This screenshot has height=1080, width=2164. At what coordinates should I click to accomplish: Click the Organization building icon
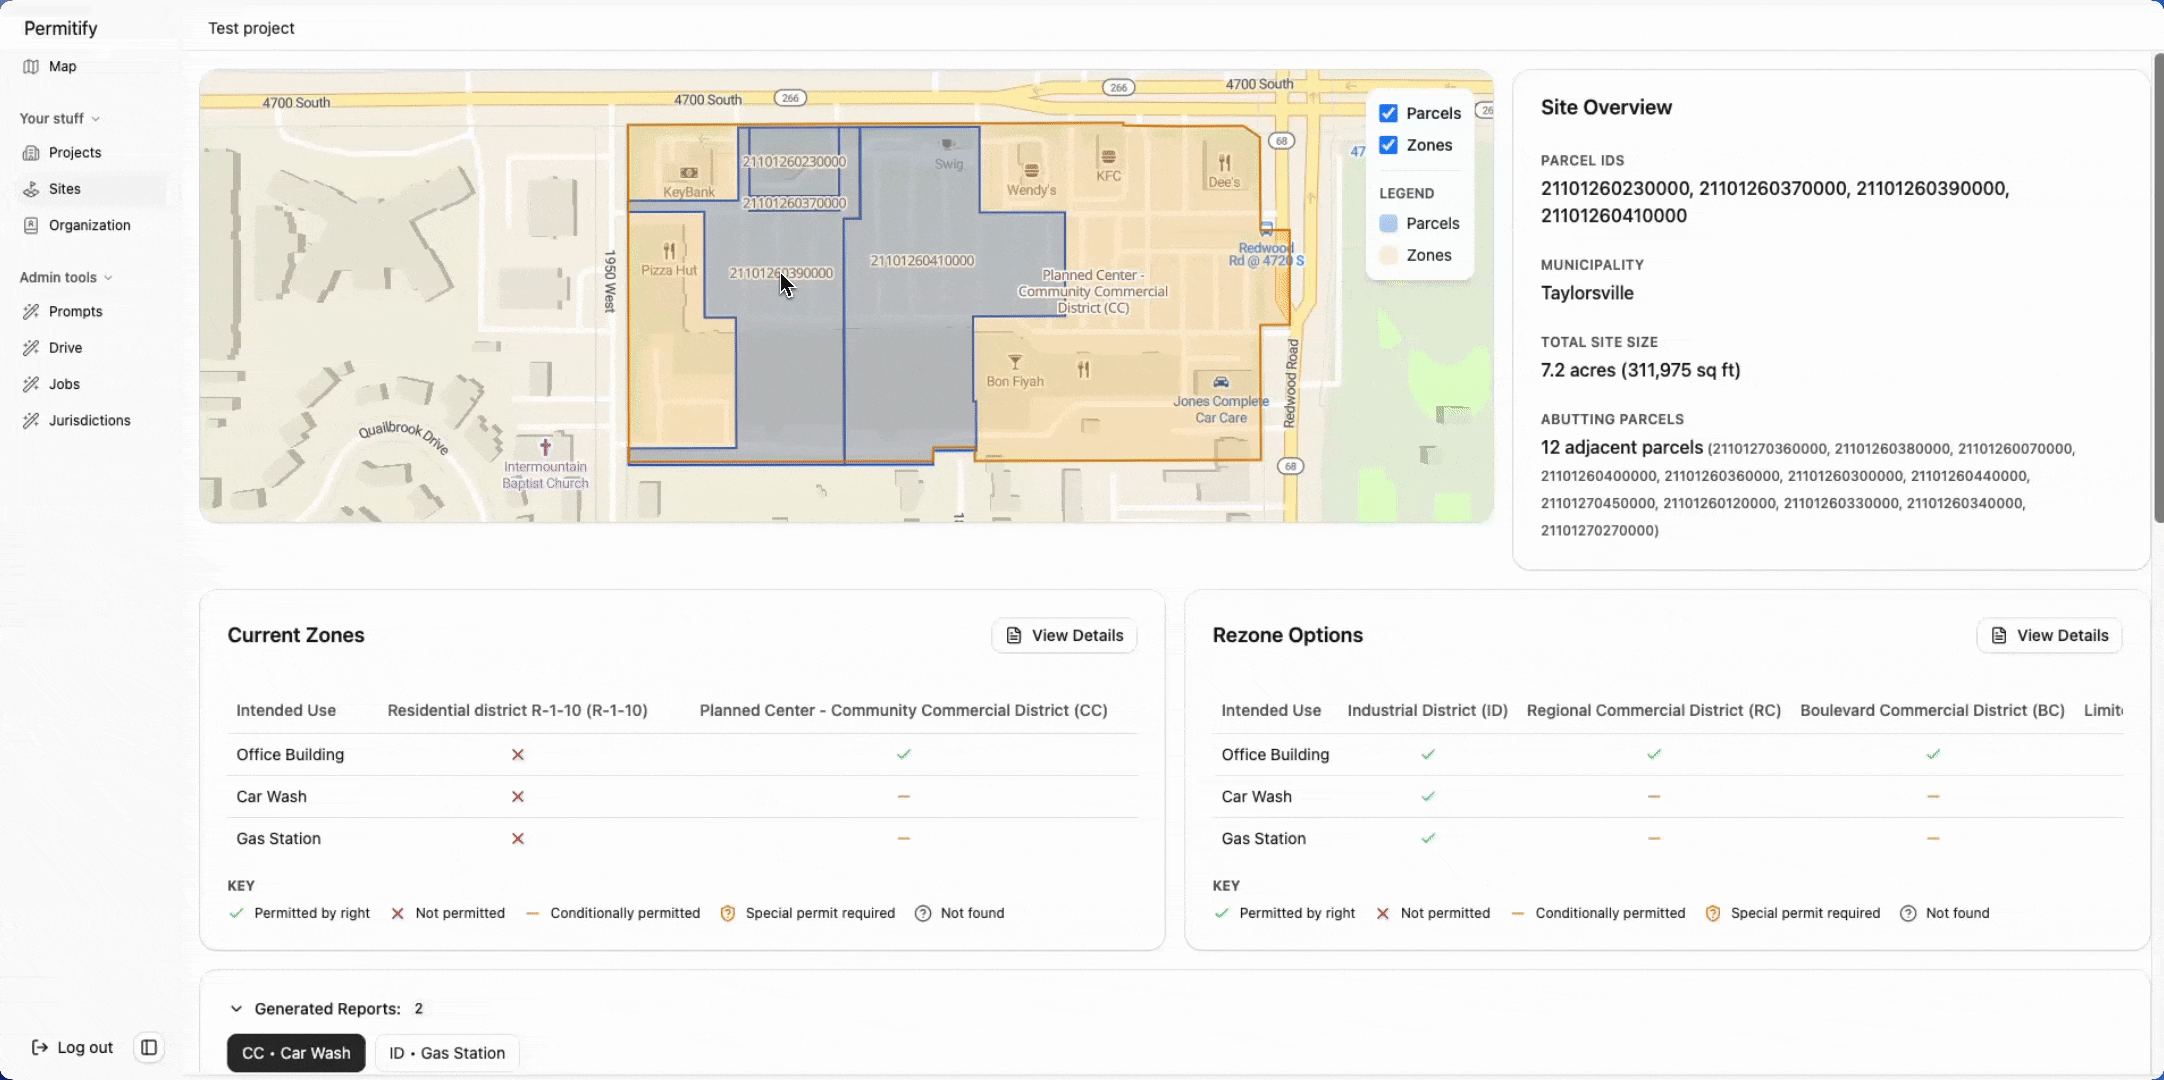[x=31, y=225]
